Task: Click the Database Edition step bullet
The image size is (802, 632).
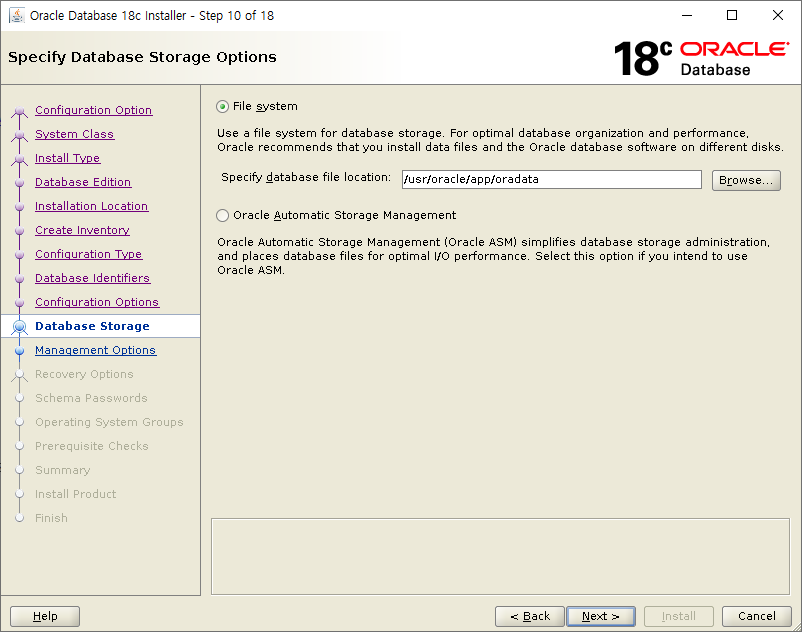Action: pos(19,183)
